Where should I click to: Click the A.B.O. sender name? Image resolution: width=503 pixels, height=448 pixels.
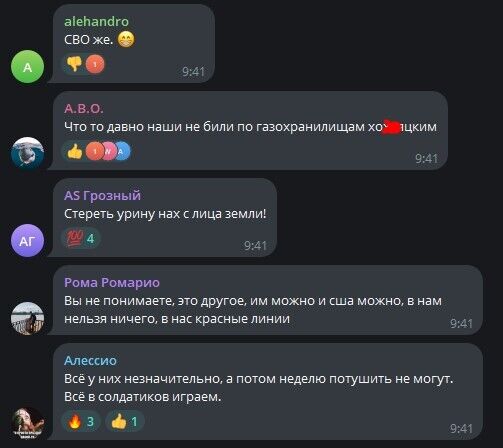click(84, 109)
